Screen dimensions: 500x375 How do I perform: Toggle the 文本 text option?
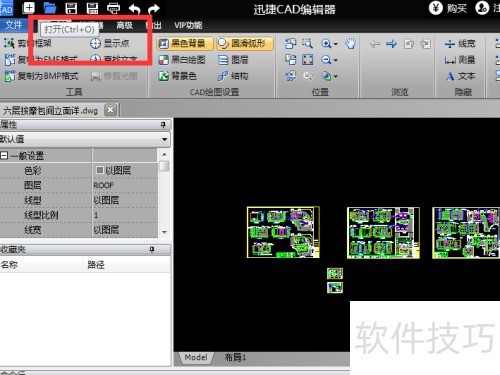pos(460,76)
